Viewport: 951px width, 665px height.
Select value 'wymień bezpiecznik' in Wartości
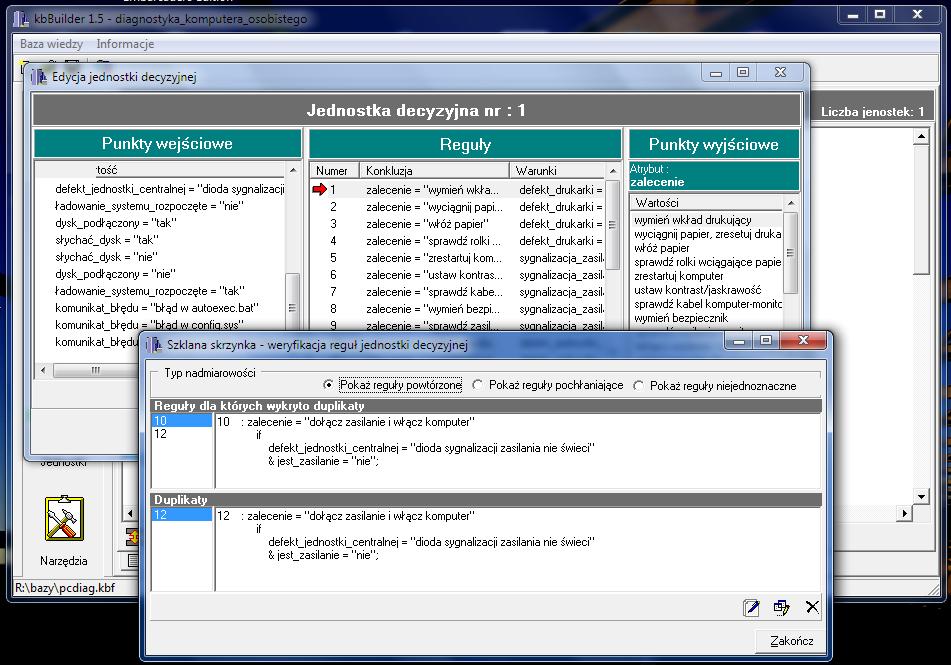[707, 318]
